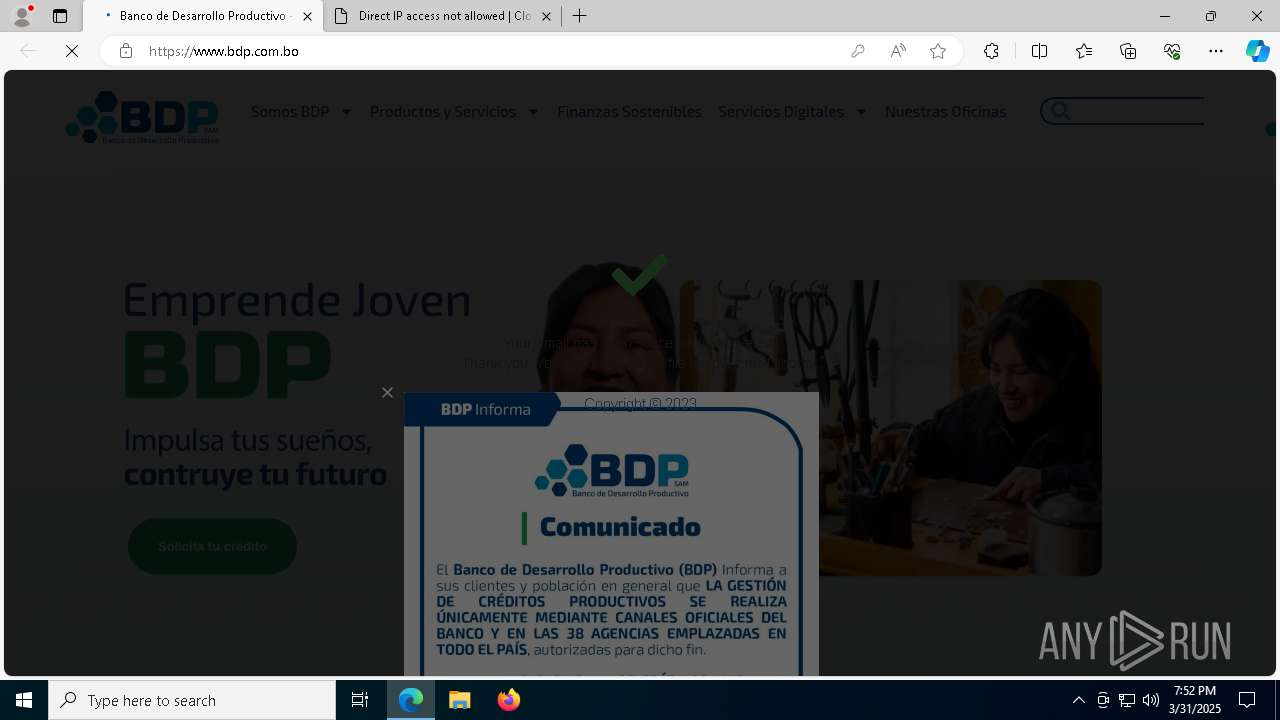
Task: Close the Direct IP access tab
Action: coord(546,16)
